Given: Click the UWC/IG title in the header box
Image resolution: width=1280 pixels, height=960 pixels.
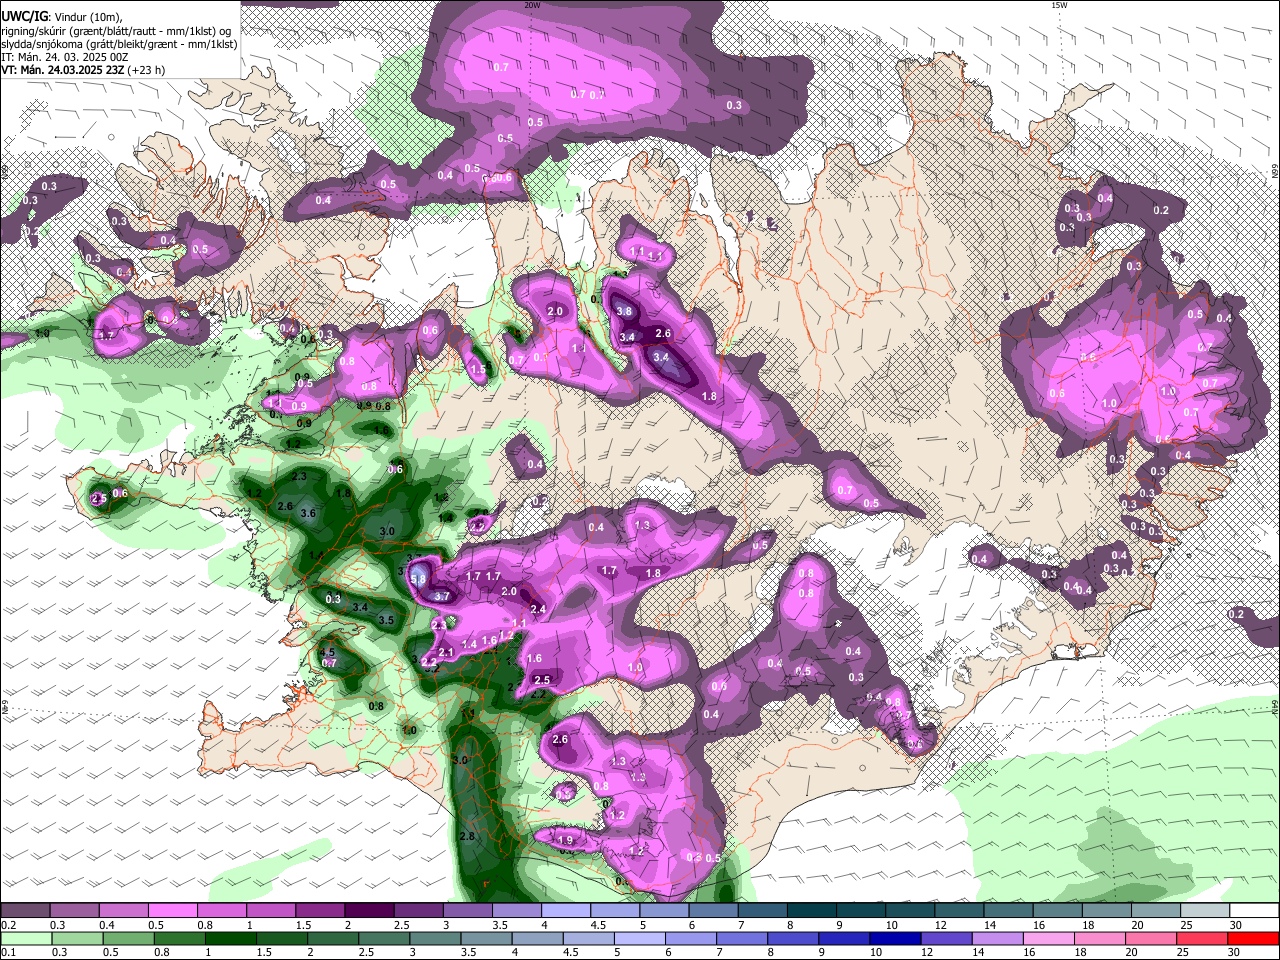Looking at the screenshot, I should [x=24, y=17].
